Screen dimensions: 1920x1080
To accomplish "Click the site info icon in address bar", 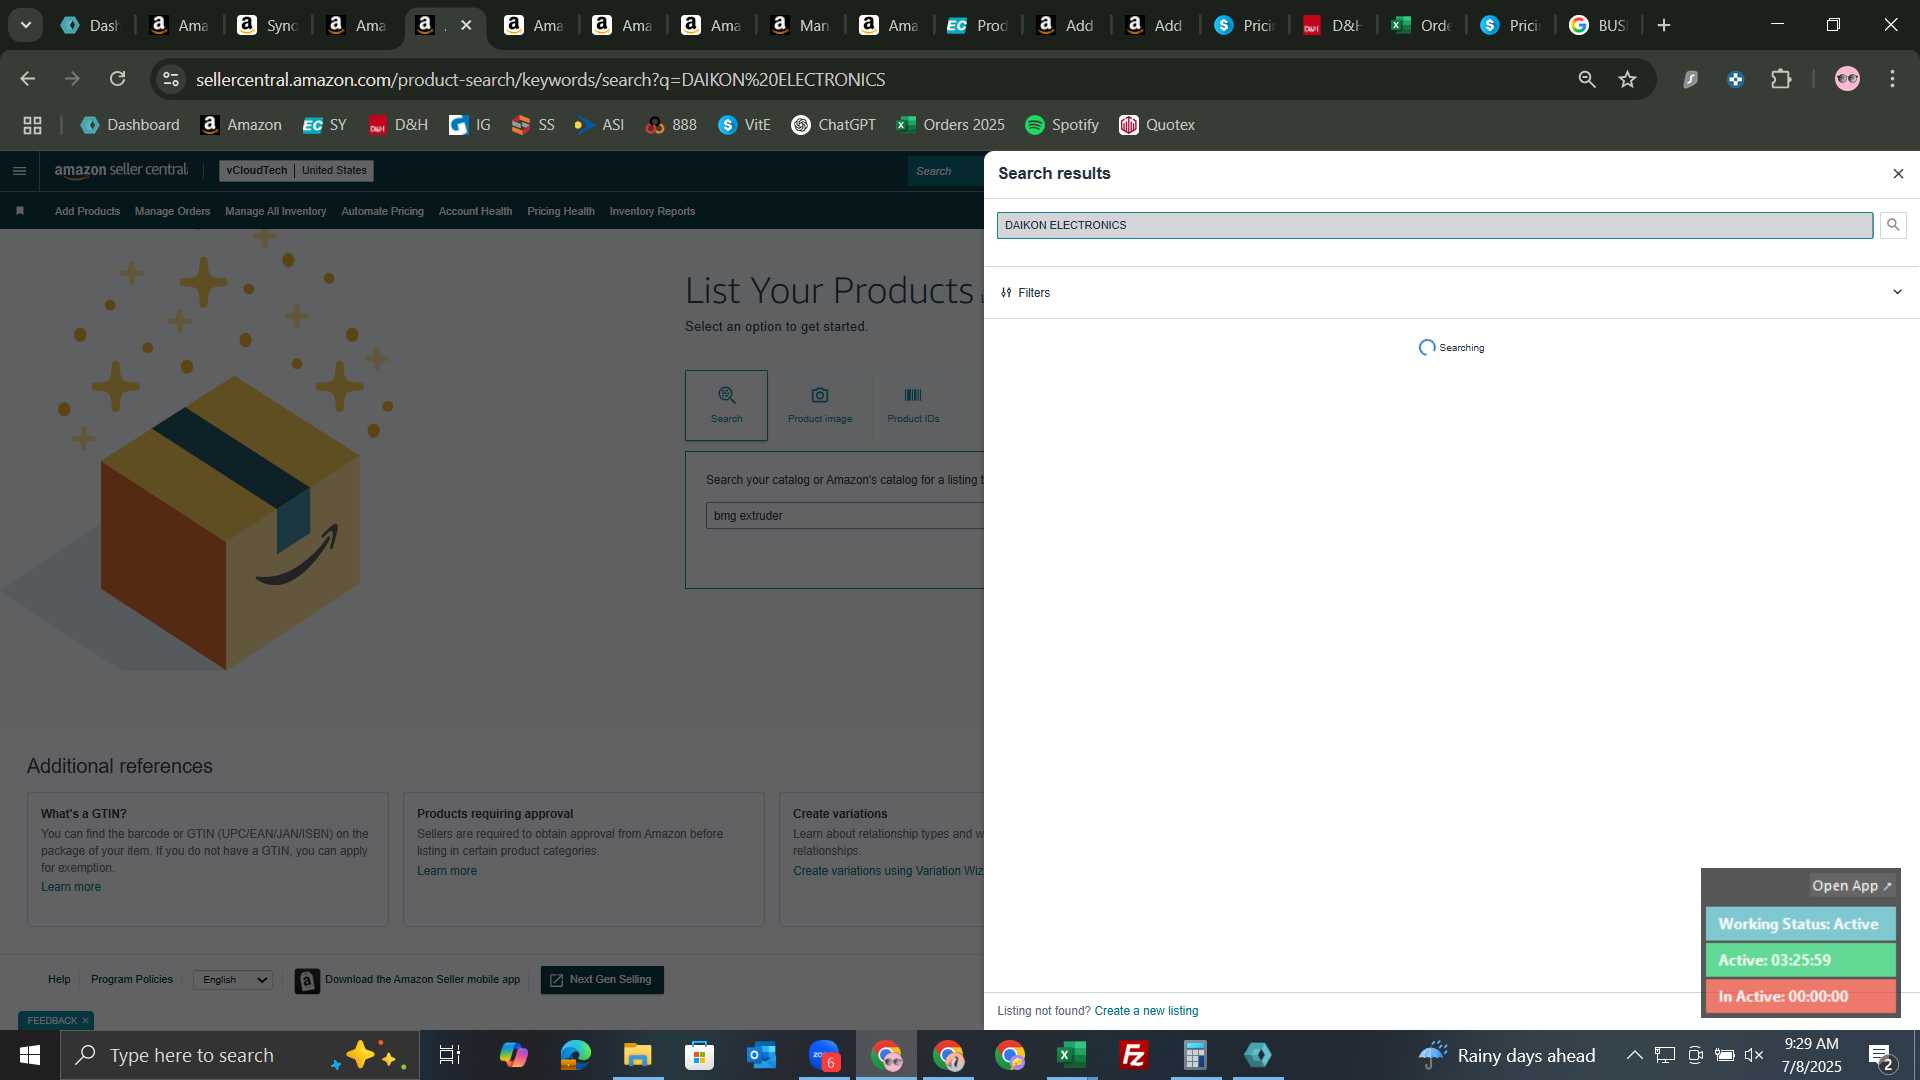I will (171, 79).
